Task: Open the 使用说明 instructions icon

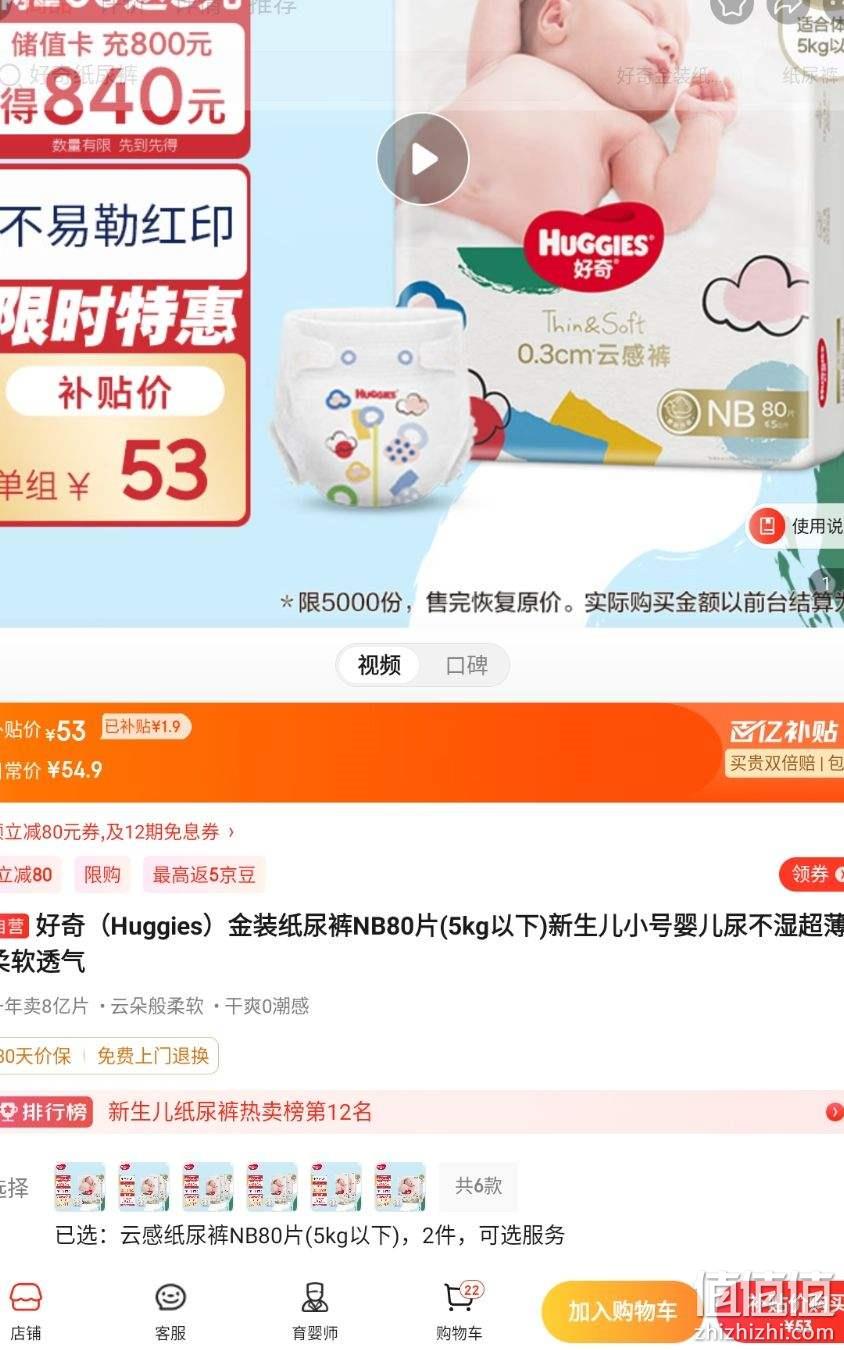Action: point(767,527)
